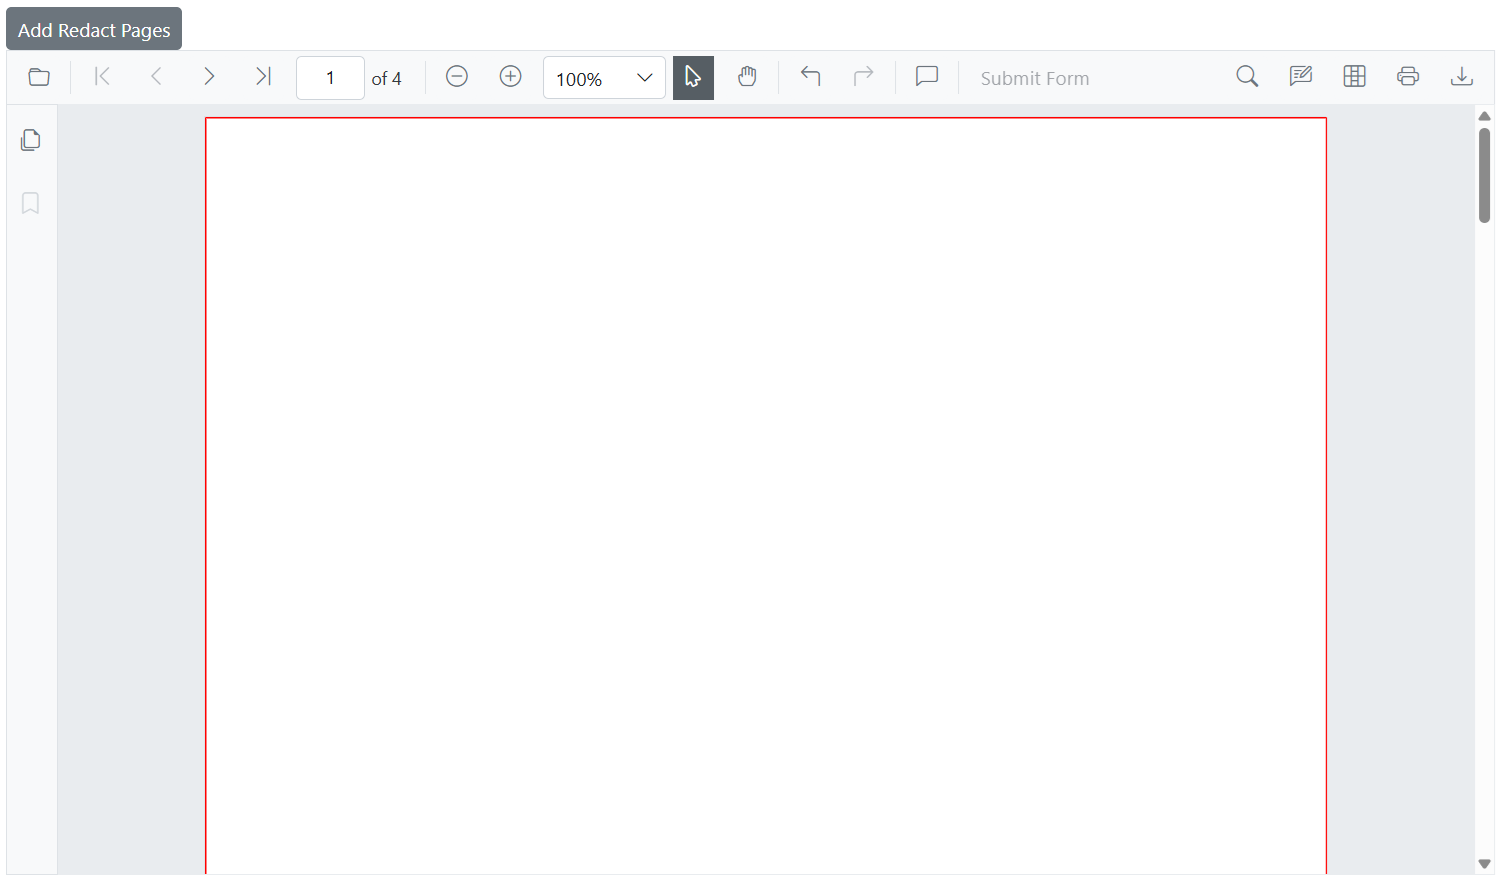Select the Hand pan tool
The image size is (1501, 882).
(747, 76)
